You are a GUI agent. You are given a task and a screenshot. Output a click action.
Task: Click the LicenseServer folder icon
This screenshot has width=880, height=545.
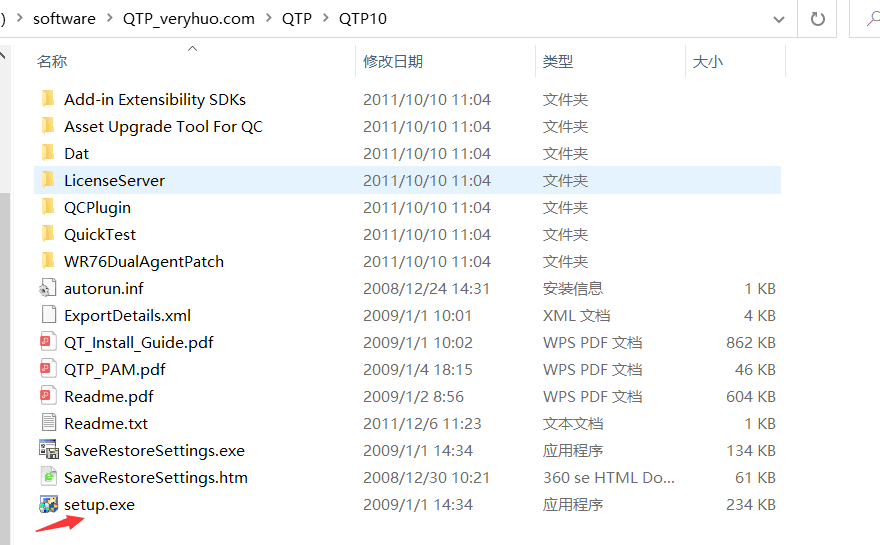tap(48, 180)
